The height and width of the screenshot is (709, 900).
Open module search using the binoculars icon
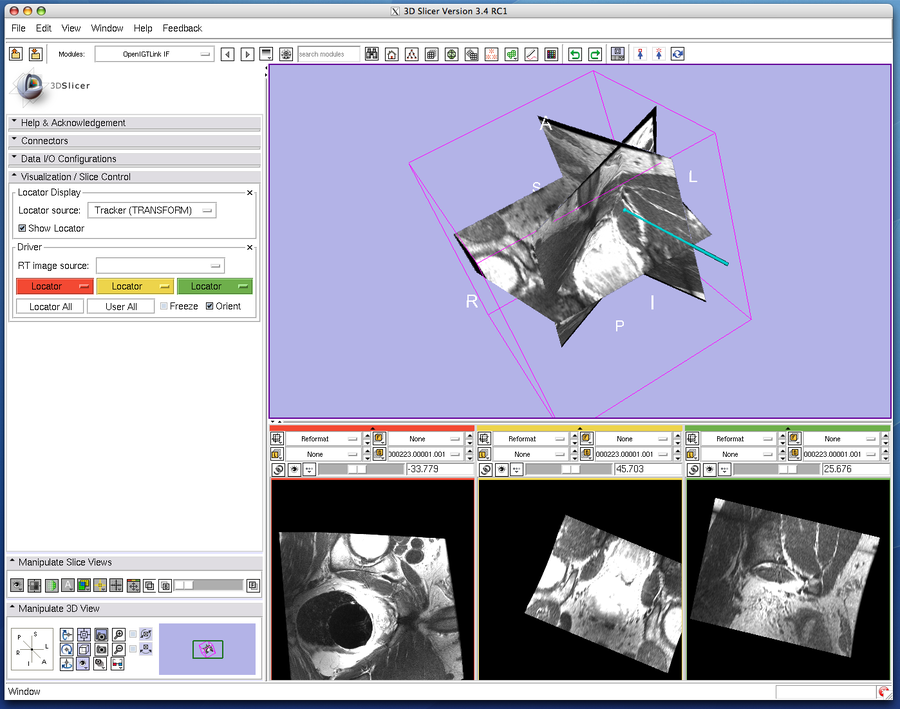coord(370,55)
